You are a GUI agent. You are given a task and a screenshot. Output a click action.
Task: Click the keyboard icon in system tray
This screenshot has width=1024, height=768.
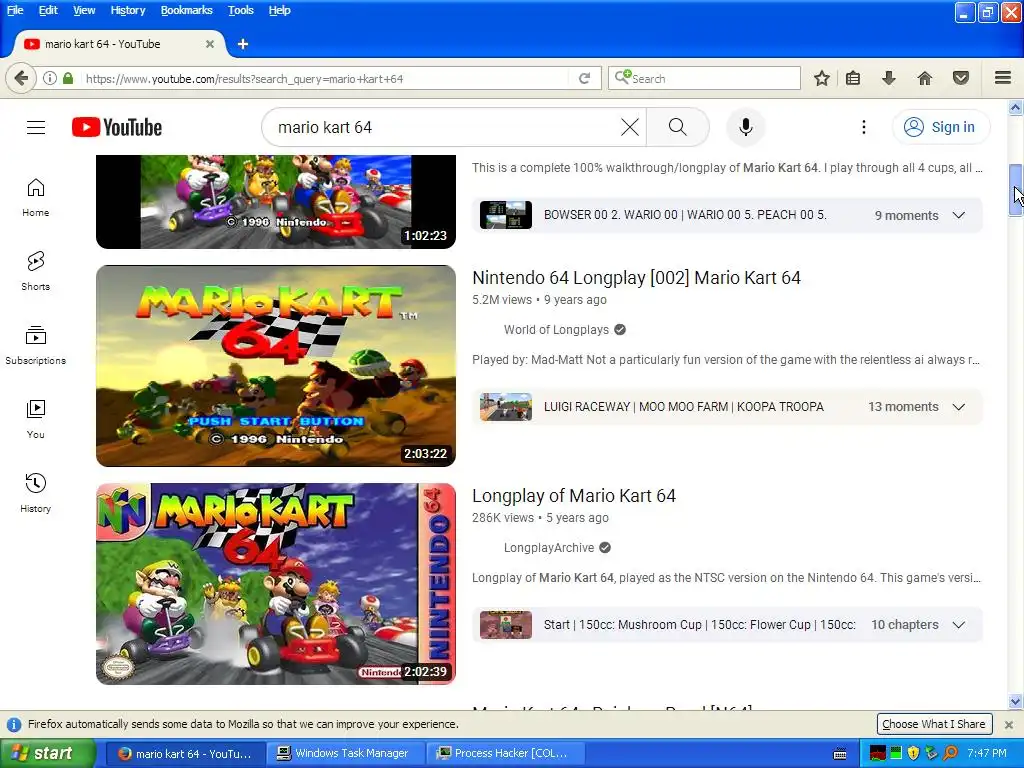tap(840, 754)
